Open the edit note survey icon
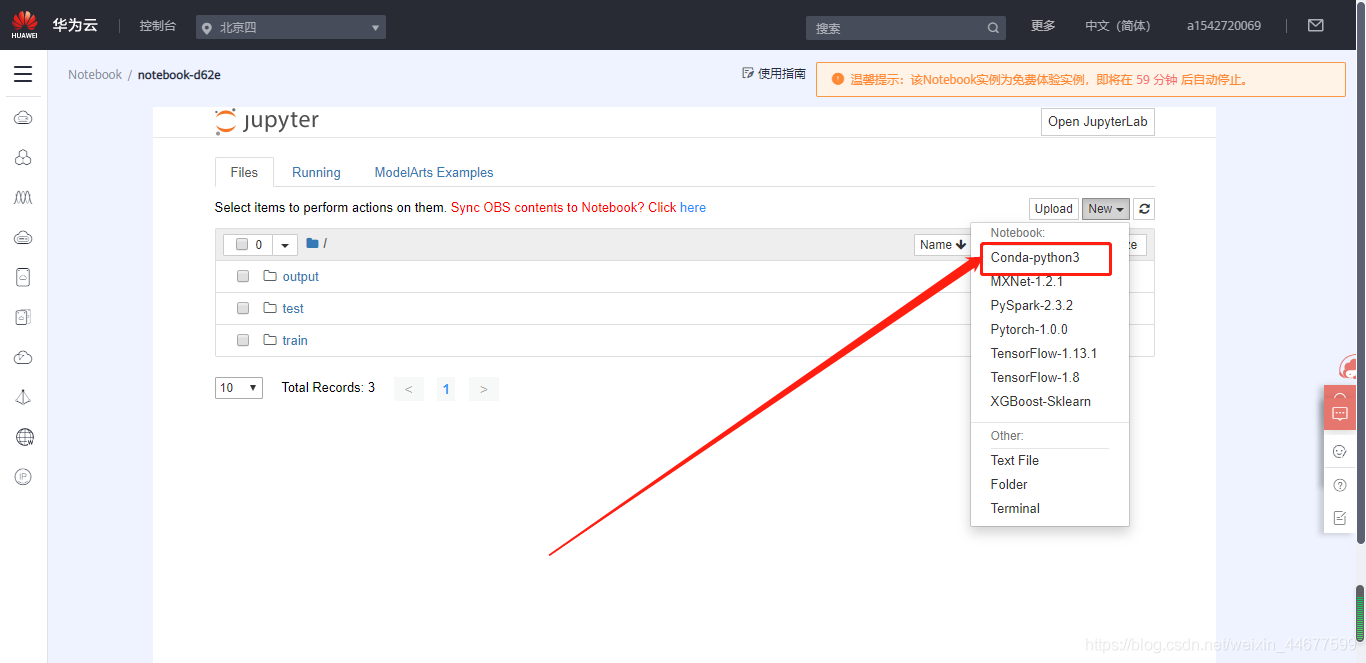The width and height of the screenshot is (1366, 663). coord(1340,518)
